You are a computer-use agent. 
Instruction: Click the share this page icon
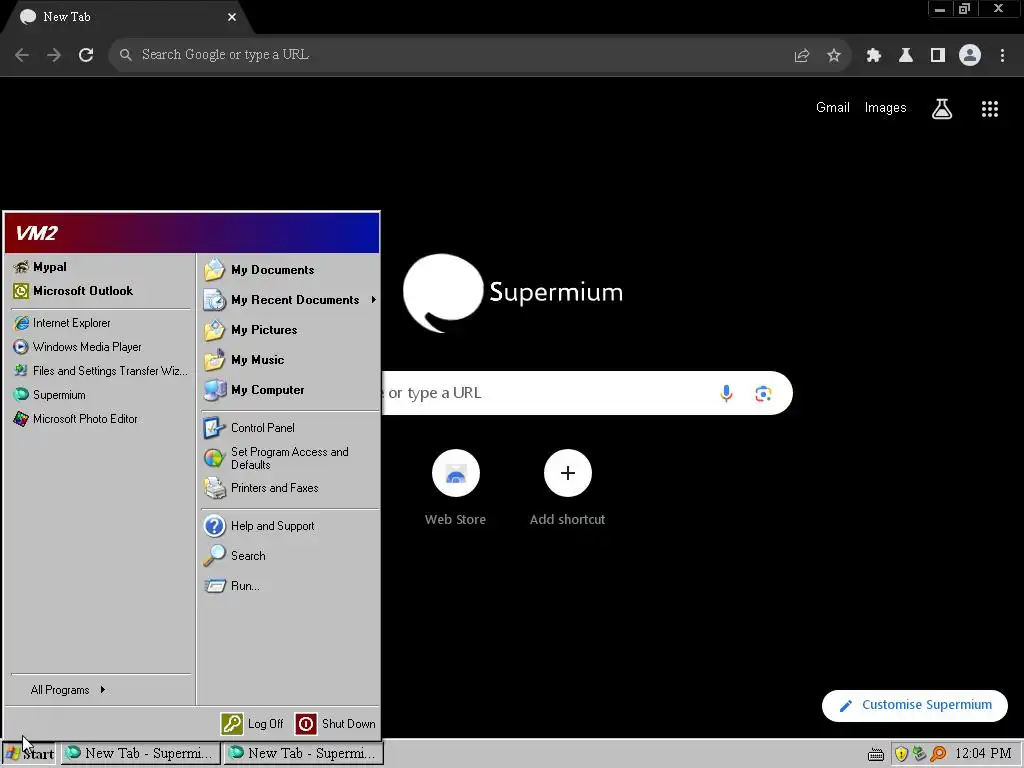pos(802,56)
